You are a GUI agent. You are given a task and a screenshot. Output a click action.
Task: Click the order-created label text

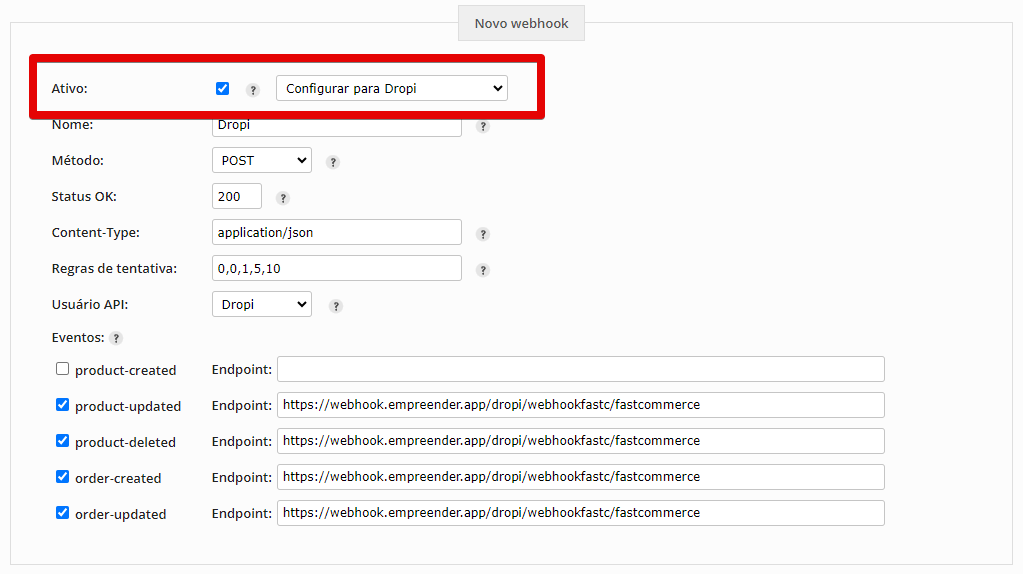coord(118,479)
